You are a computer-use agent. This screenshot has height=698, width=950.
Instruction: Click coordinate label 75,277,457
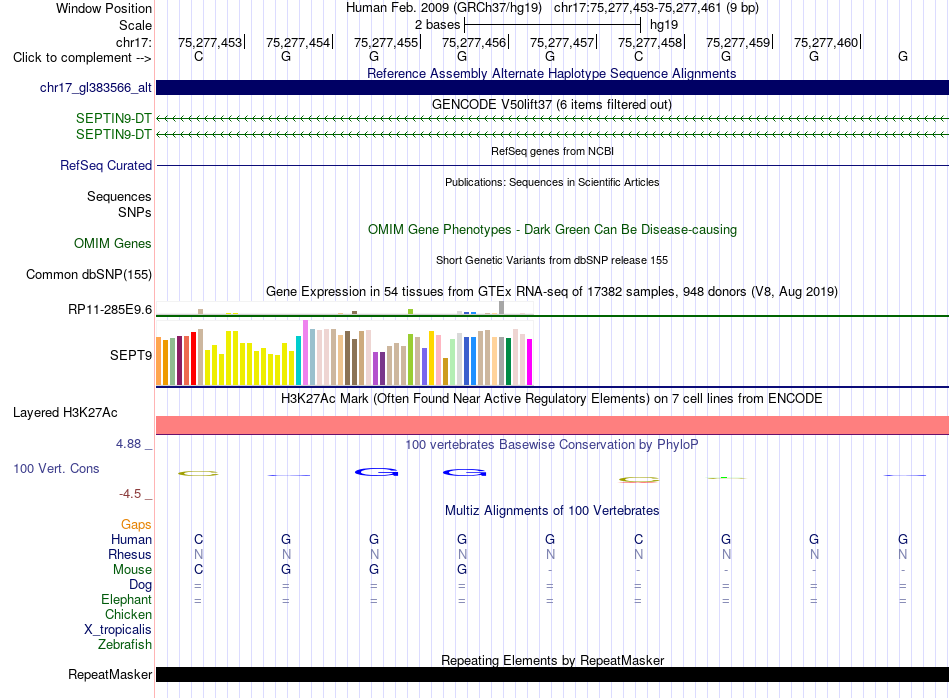point(562,42)
